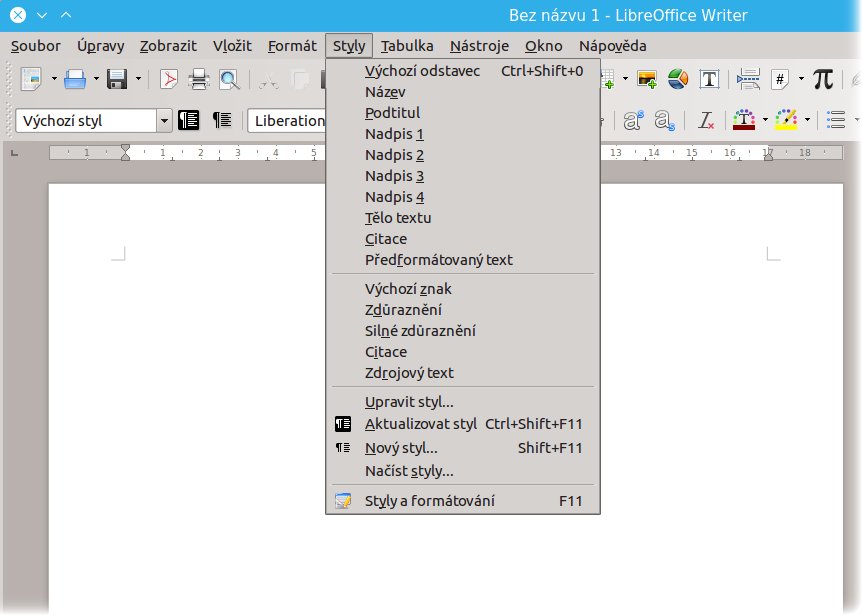The width and height of the screenshot is (862, 615).
Task: Click the New document icon in toolbar
Action: click(32, 80)
